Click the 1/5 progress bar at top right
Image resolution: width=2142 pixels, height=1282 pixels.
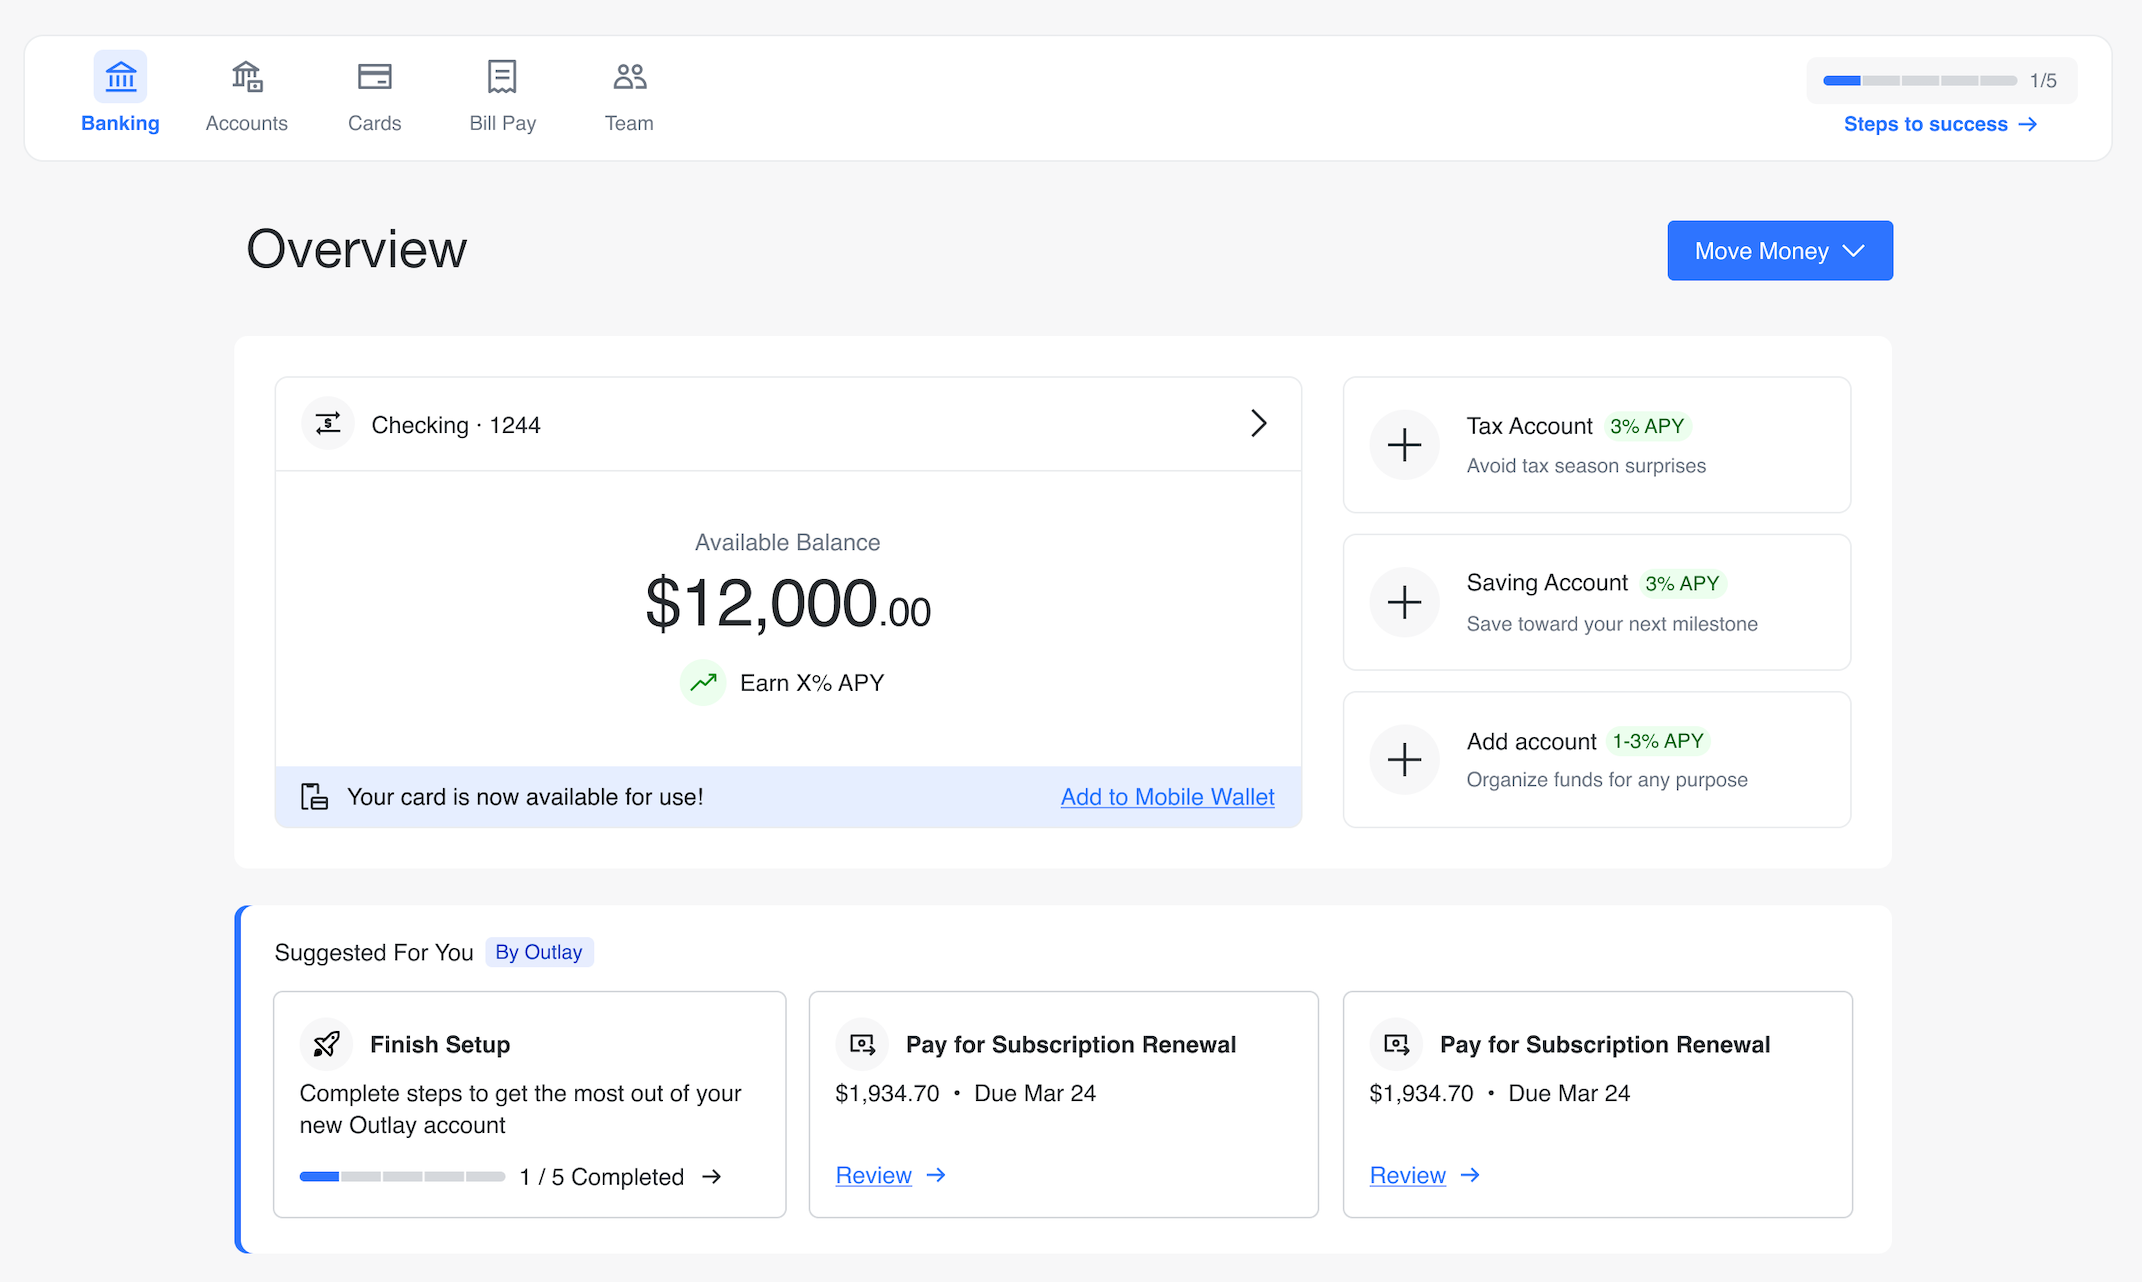click(x=1920, y=80)
